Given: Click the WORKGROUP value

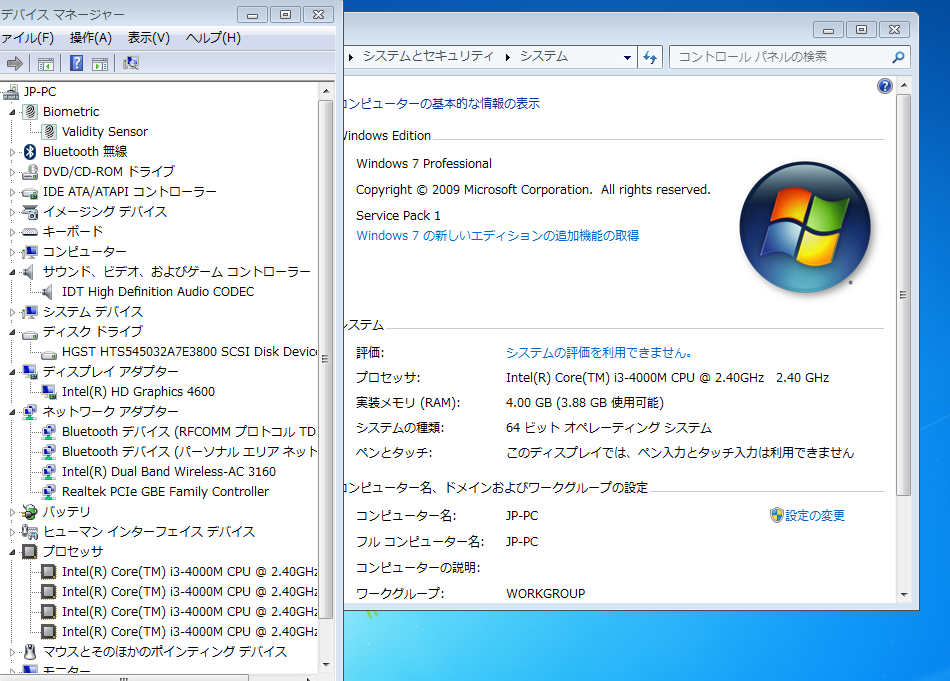Looking at the screenshot, I should pyautogui.click(x=546, y=594).
